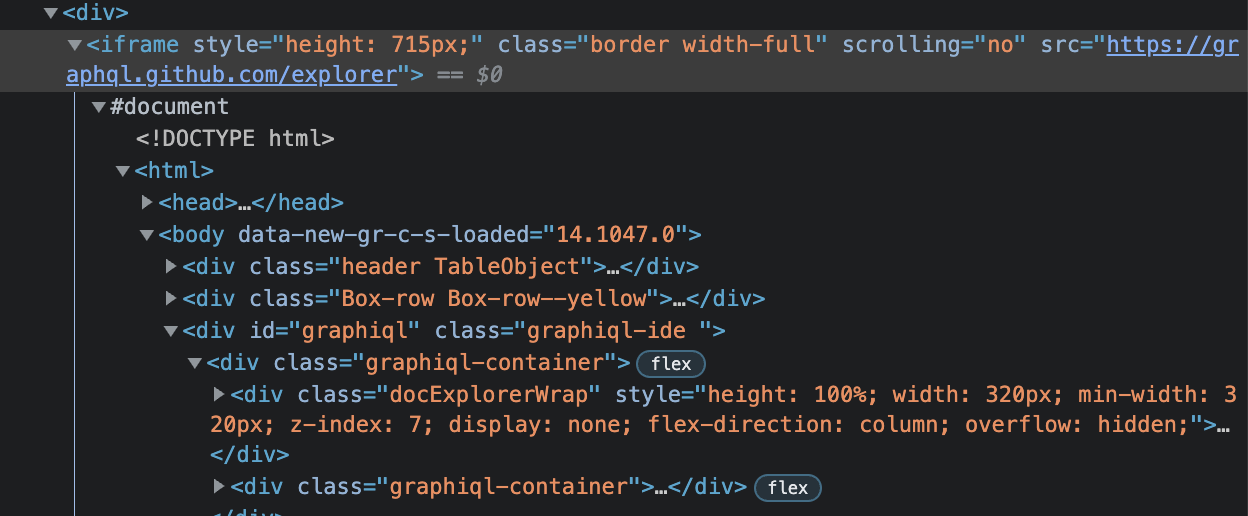The image size is (1248, 516).
Task: Click the scrolling "no" attribute value
Action: point(1000,45)
